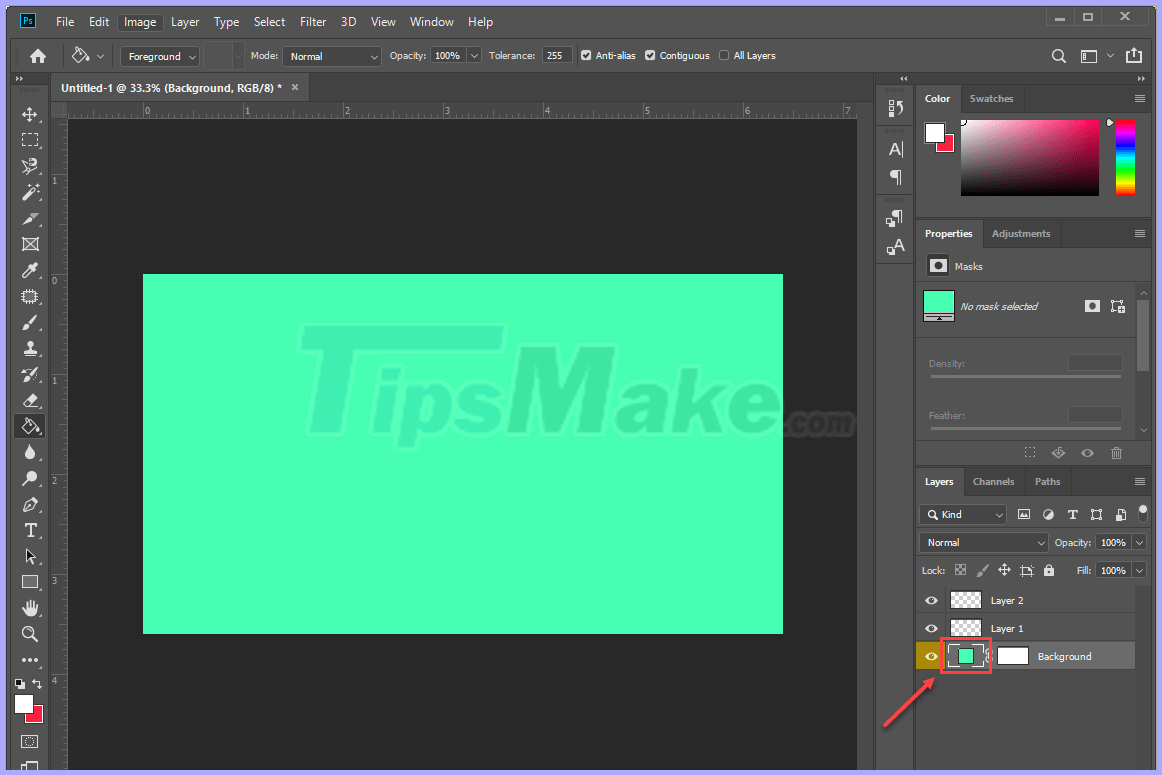The height and width of the screenshot is (775, 1162).
Task: Select the Brush tool
Action: (x=30, y=322)
